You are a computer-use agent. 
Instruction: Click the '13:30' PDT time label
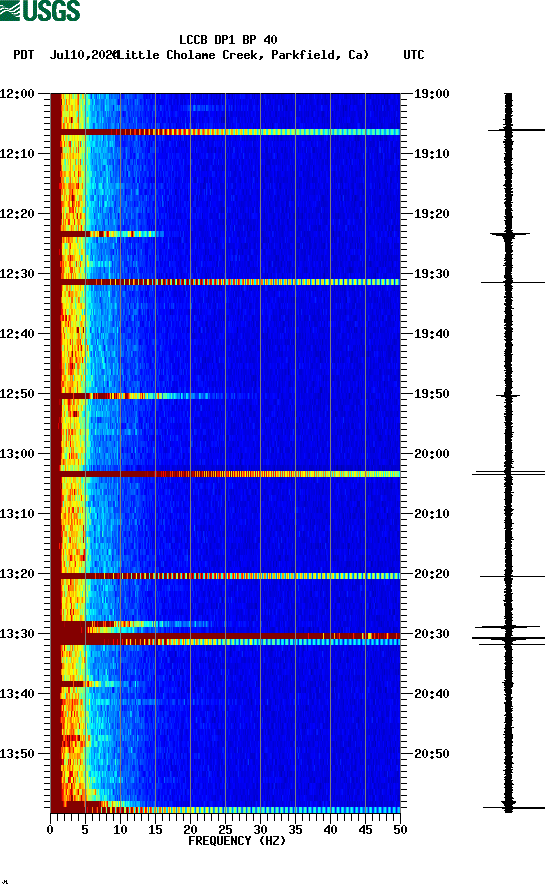click(17, 634)
